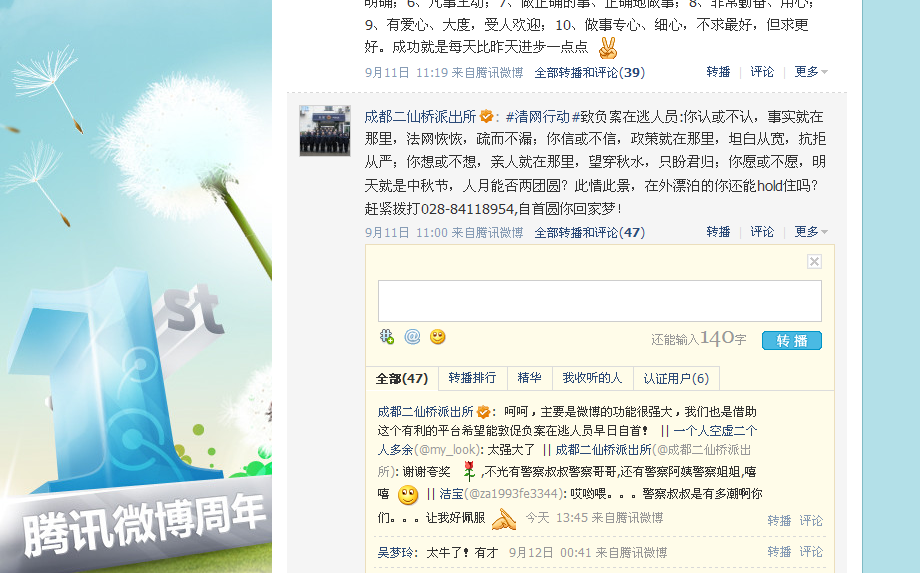The image size is (920, 573).
Task: Click the blue 转播 submit button
Action: (x=792, y=340)
